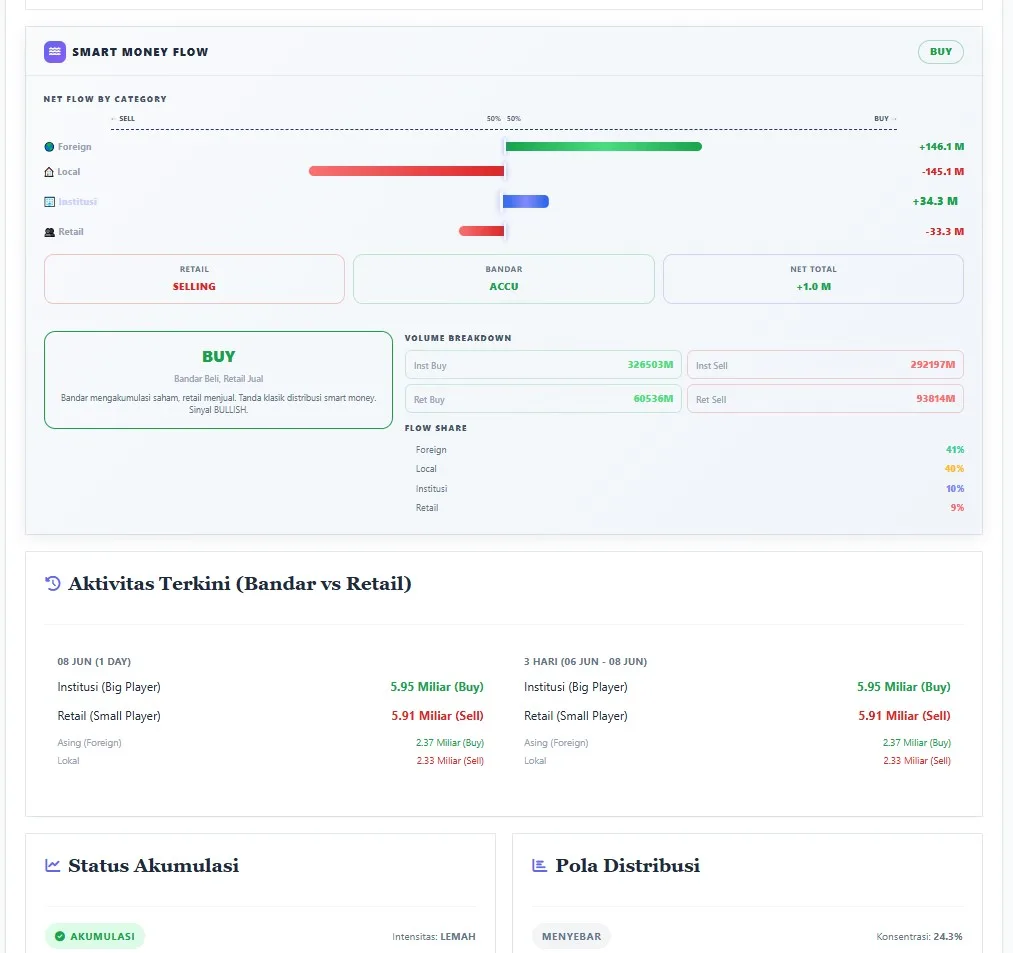The width and height of the screenshot is (1013, 953).
Task: Click the Inst Sell 292197M box
Action: tap(825, 365)
